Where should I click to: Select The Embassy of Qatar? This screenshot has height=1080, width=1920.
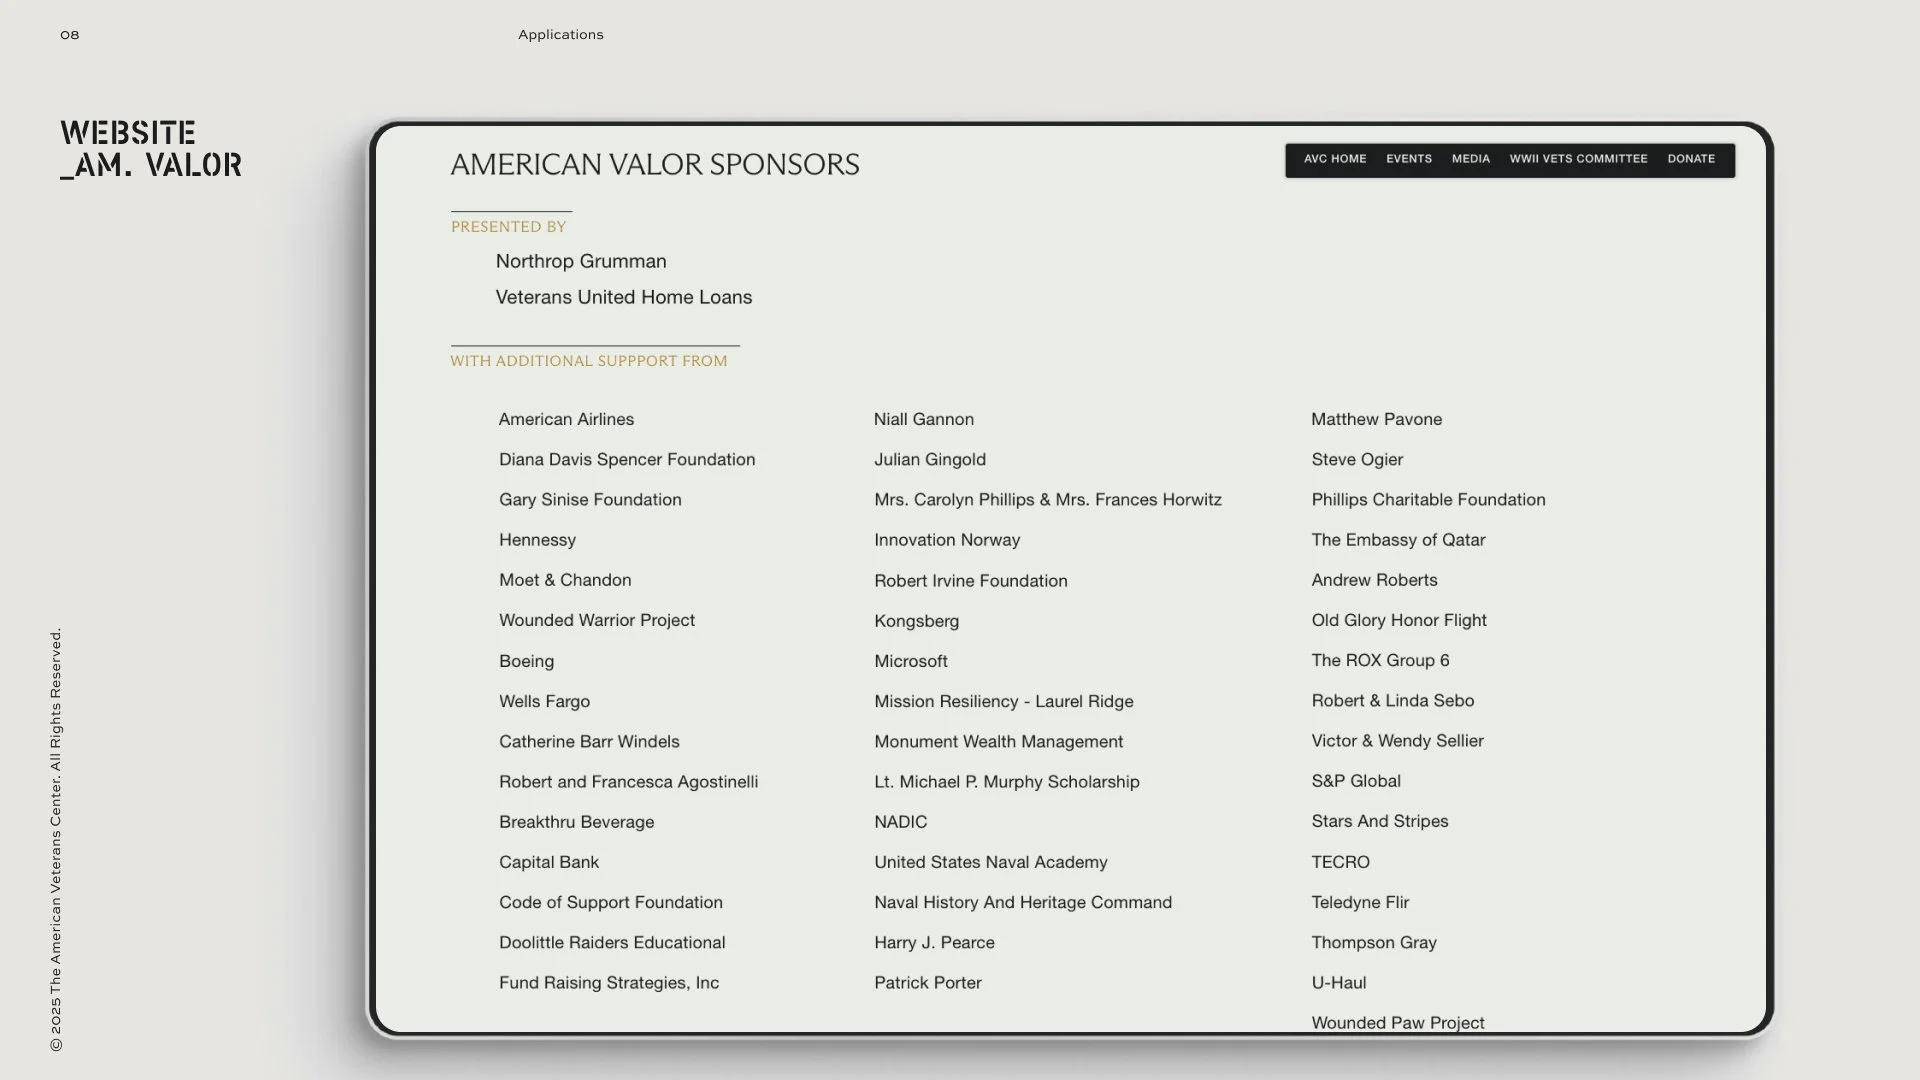click(1398, 540)
